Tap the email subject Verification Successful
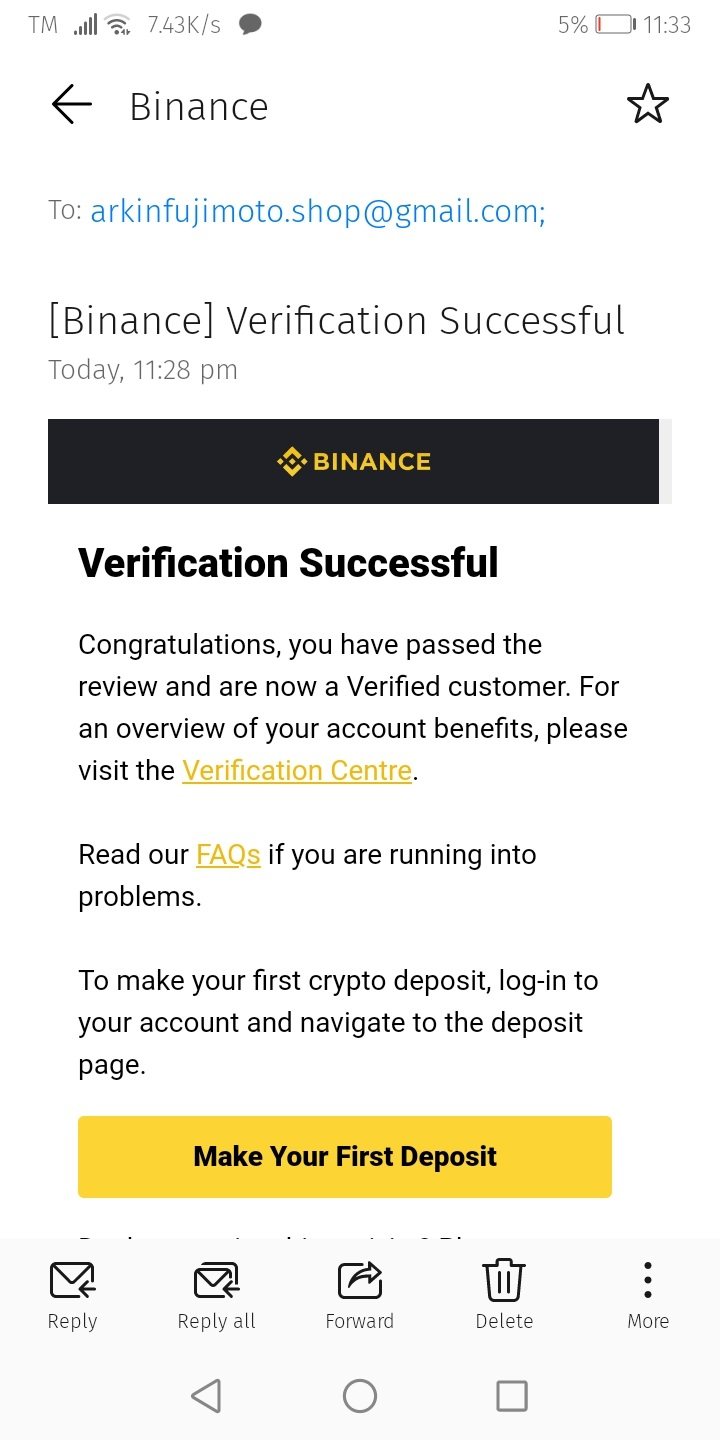Viewport: 720px width, 1440px height. (336, 321)
